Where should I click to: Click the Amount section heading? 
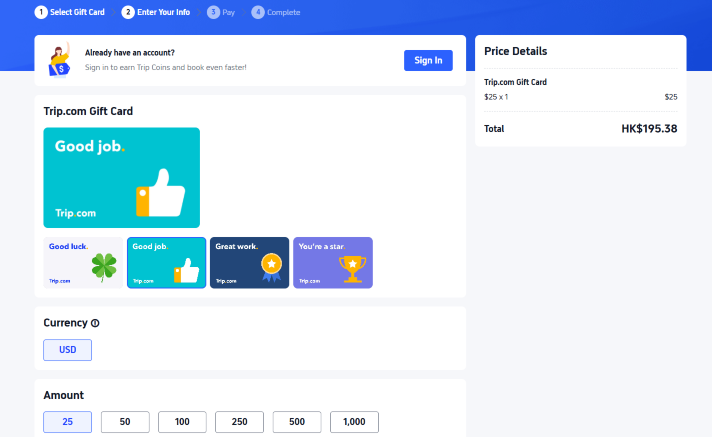click(64, 395)
